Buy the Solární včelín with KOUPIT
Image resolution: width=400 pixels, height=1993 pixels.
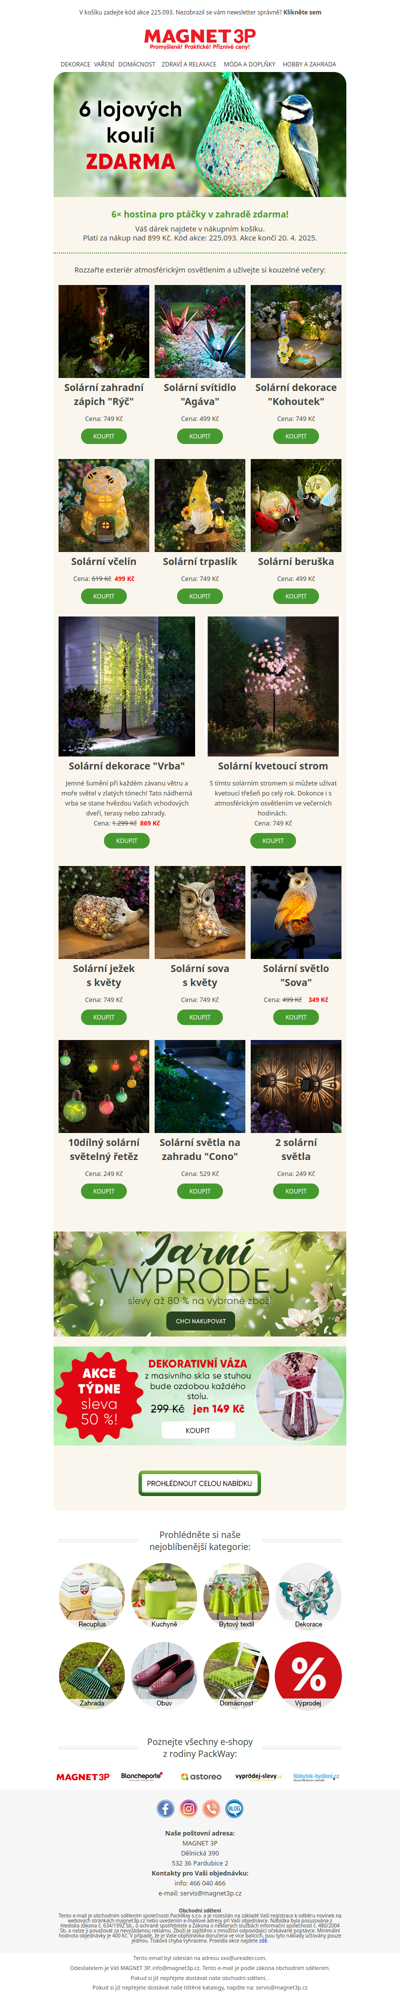pos(104,596)
